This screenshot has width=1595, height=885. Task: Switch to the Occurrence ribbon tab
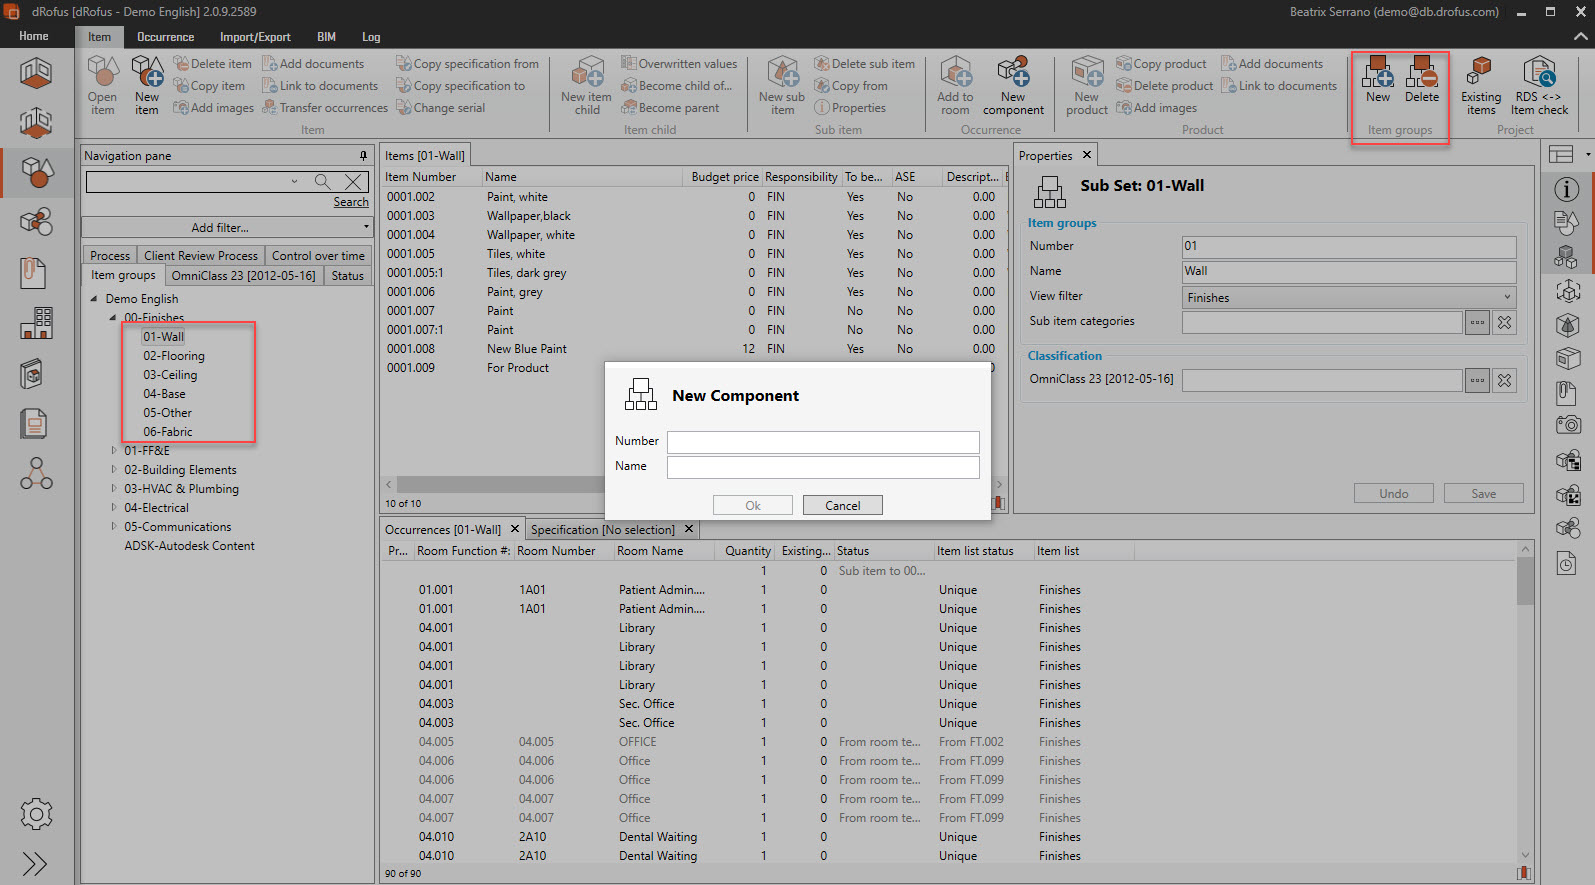click(x=165, y=37)
